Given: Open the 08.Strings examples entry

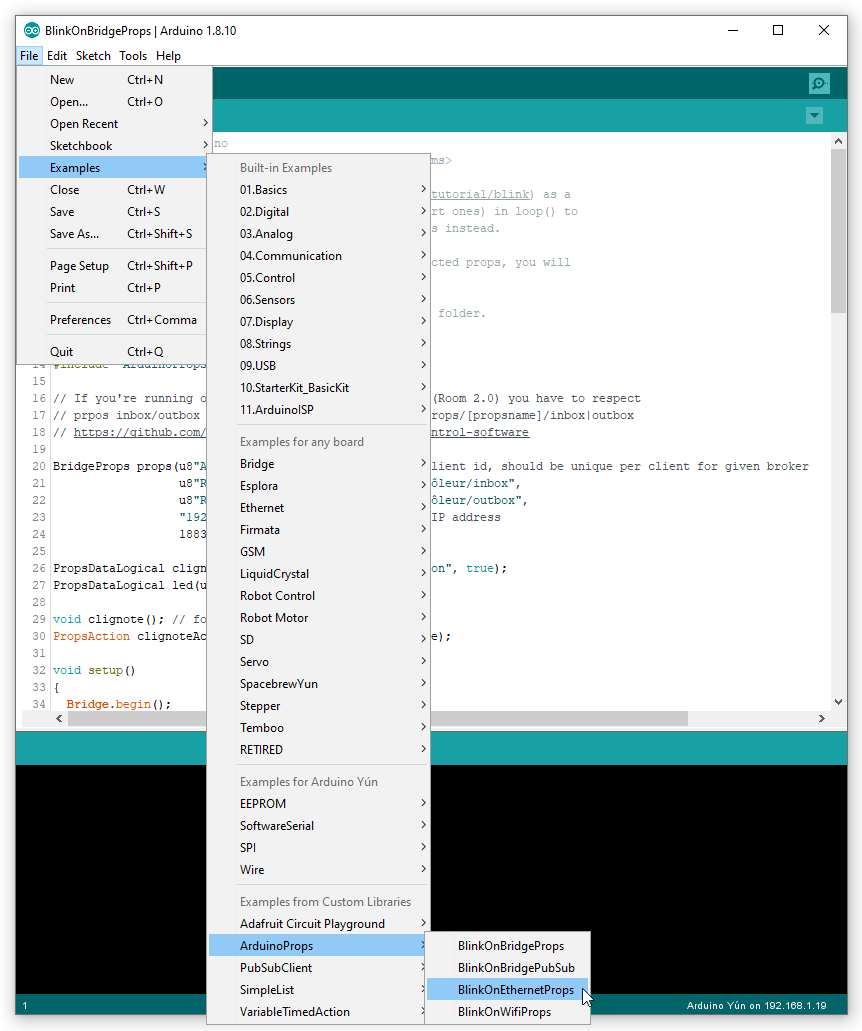Looking at the screenshot, I should [319, 344].
